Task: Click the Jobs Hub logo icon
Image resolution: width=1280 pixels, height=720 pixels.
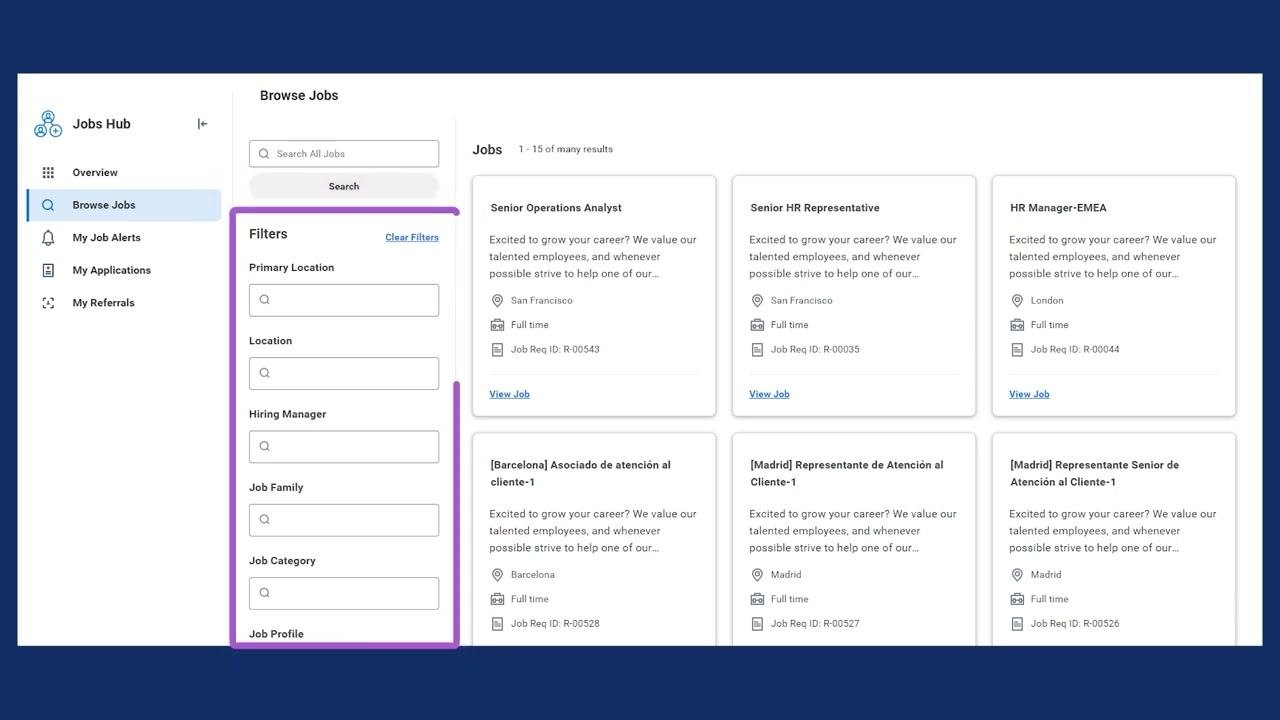Action: click(x=48, y=124)
